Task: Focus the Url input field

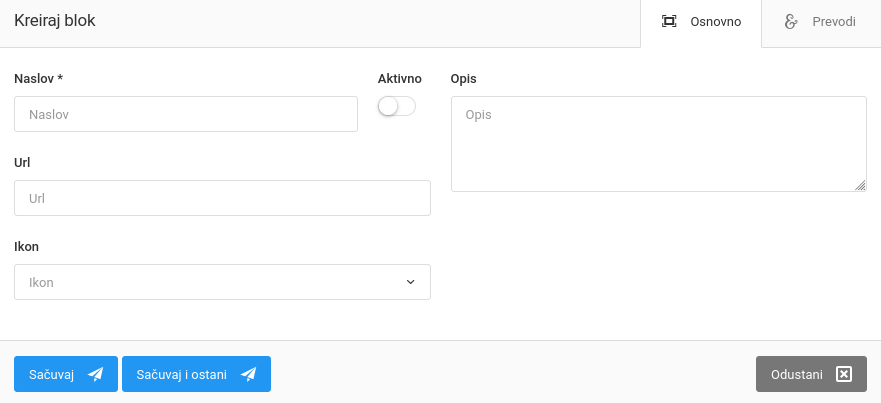Action: (x=222, y=198)
